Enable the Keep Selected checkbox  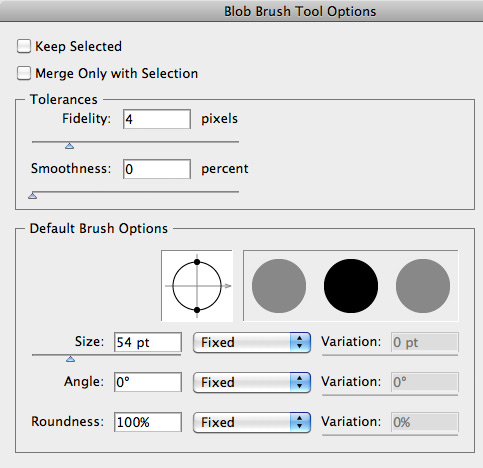click(x=24, y=46)
